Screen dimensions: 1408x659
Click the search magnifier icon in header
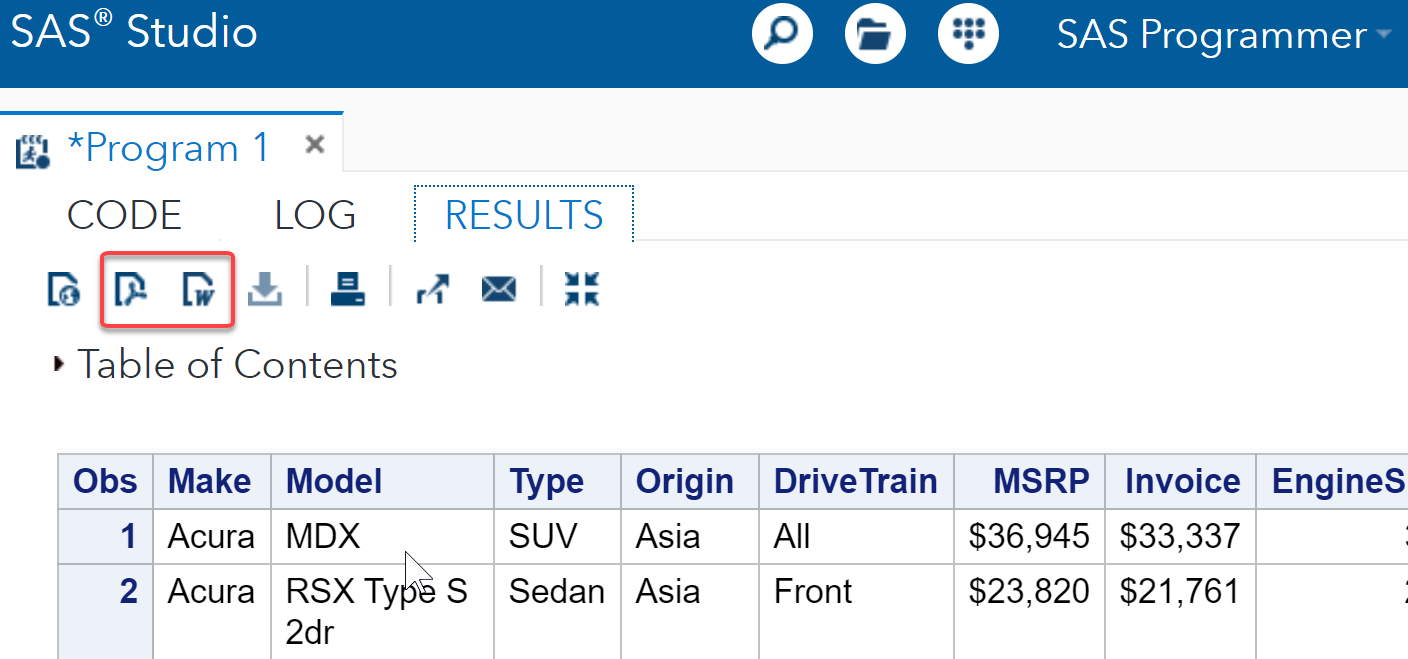(x=781, y=36)
